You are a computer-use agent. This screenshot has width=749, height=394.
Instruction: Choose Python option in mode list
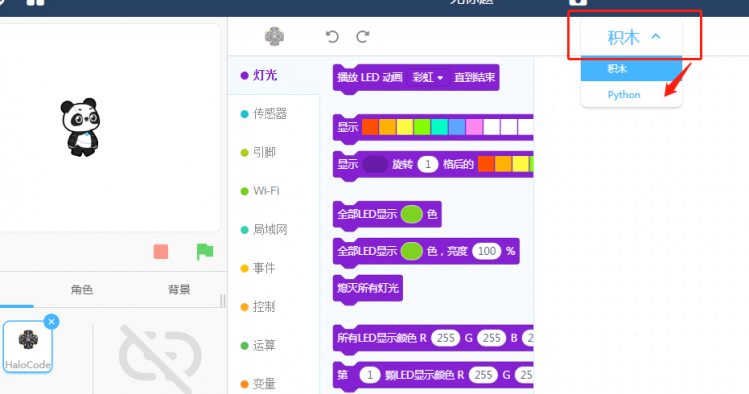tap(631, 95)
